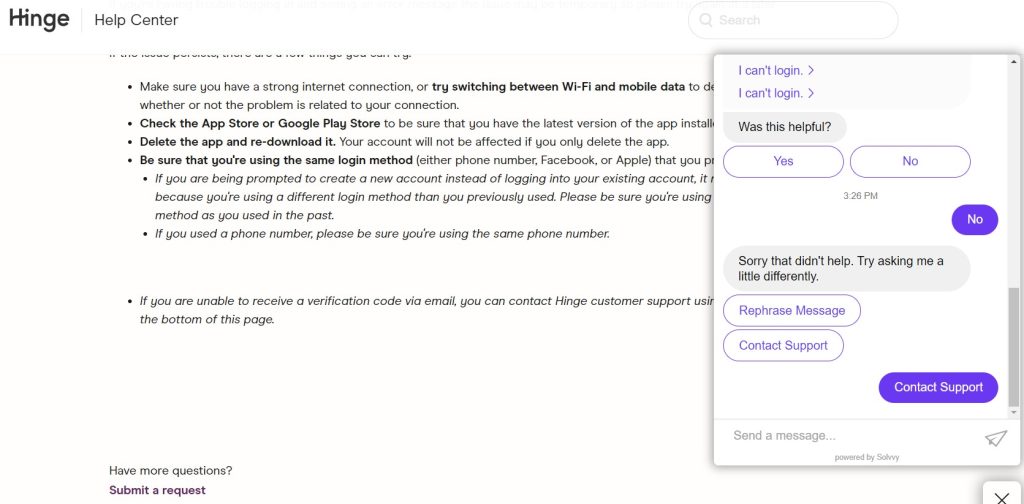Click the chat window scrollbar thumb
This screenshot has width=1024, height=504.
pyautogui.click(x=1014, y=345)
